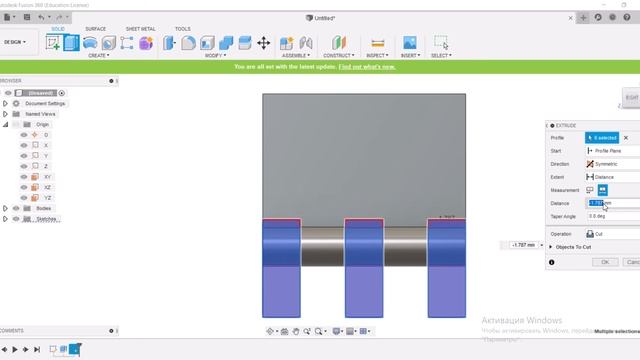Select the New Component icon
Image resolution: width=640 pixels, height=360 pixels.
click(x=287, y=43)
